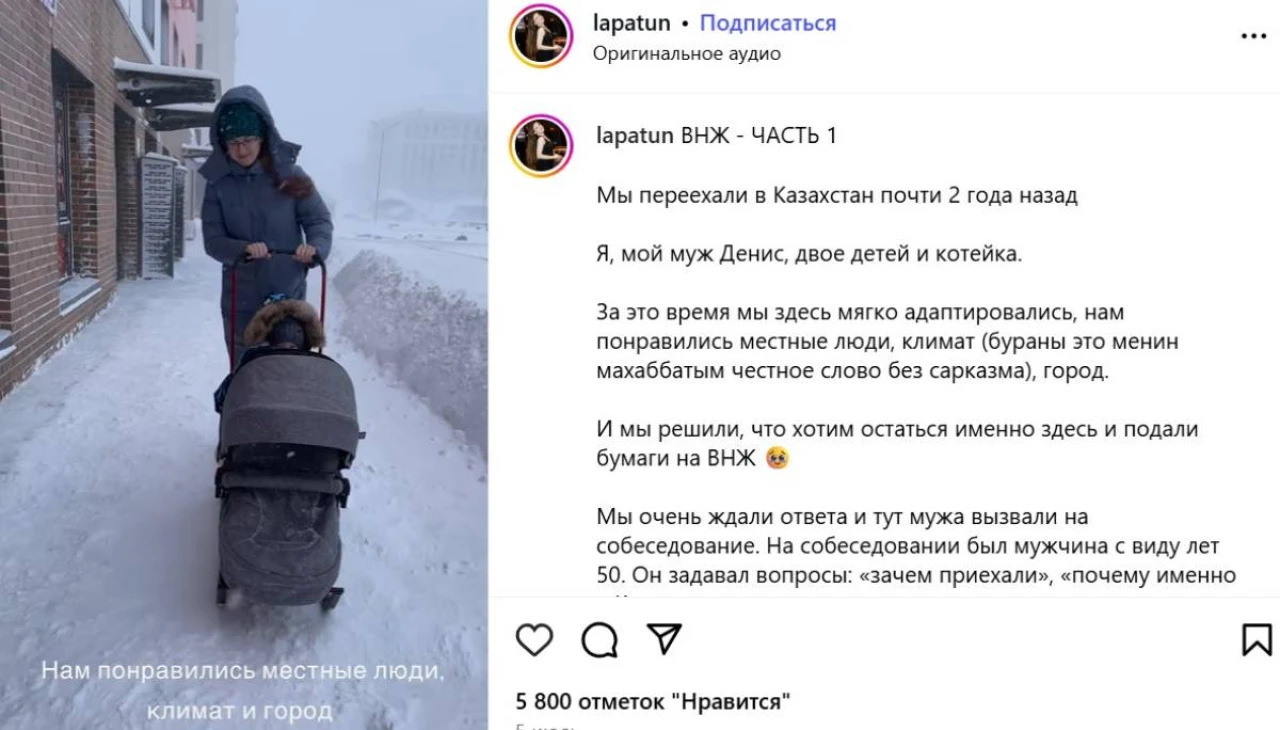Click the lapatun avatar beside the caption
The height and width of the screenshot is (730, 1280).
(x=541, y=146)
